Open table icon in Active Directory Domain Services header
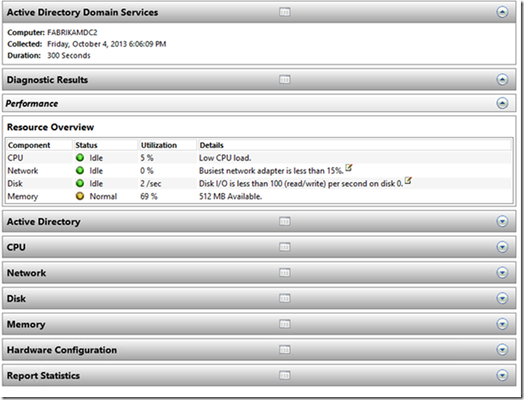The image size is (524, 400). tap(284, 12)
